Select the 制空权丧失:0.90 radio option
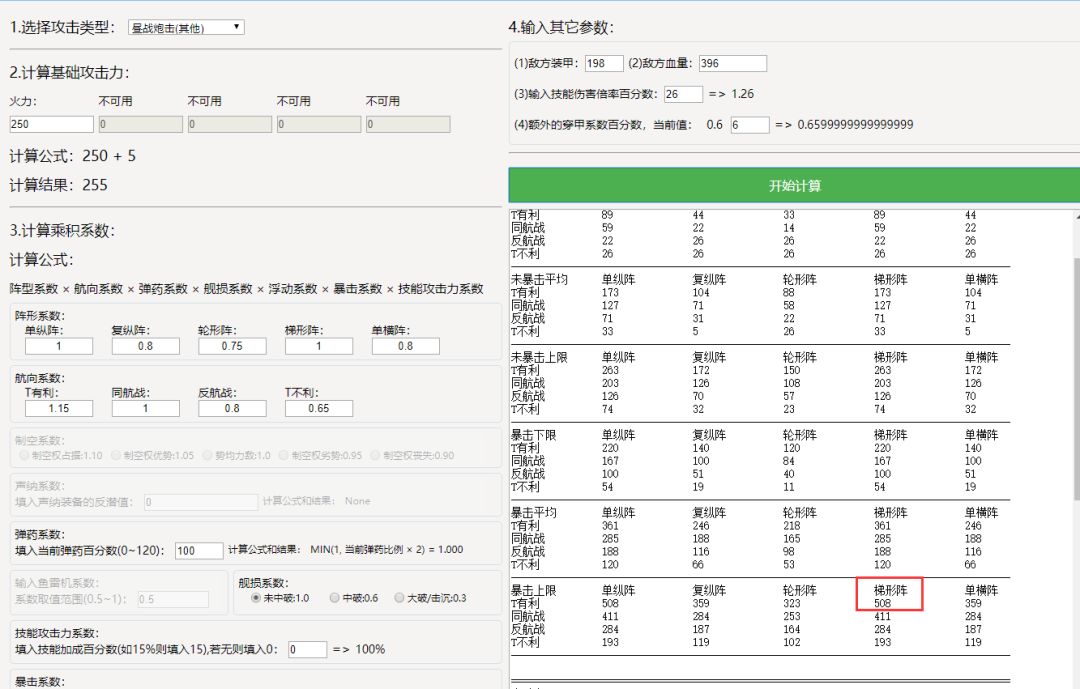 click(375, 455)
